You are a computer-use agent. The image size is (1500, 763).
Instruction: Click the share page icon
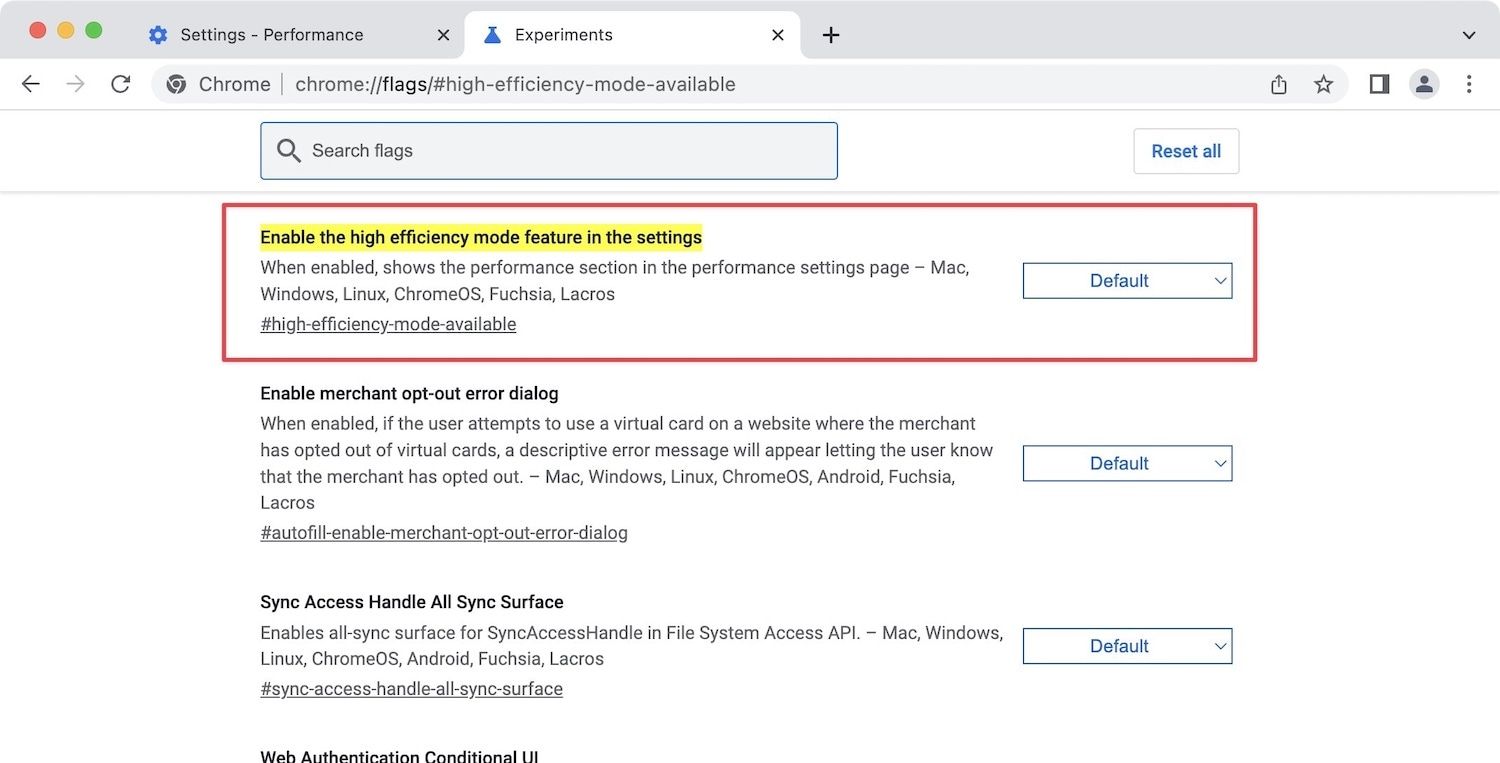[x=1279, y=85]
